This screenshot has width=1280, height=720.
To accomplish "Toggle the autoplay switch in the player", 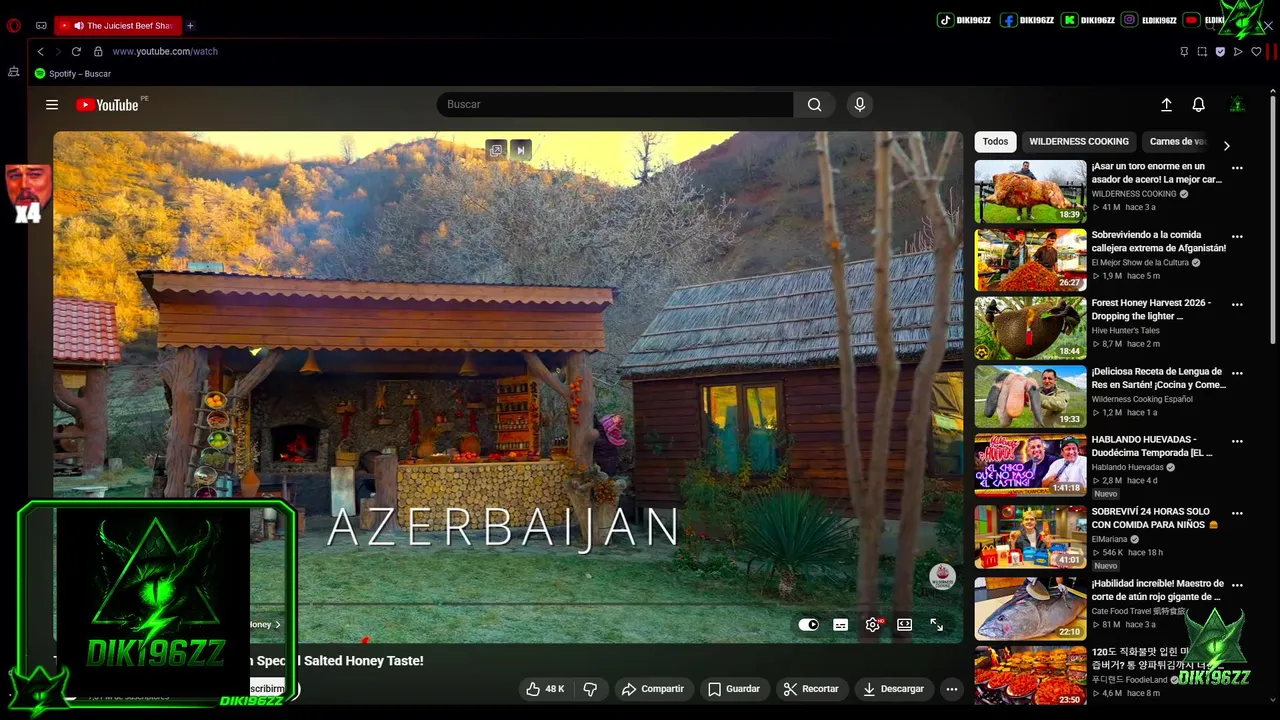I will pyautogui.click(x=808, y=624).
